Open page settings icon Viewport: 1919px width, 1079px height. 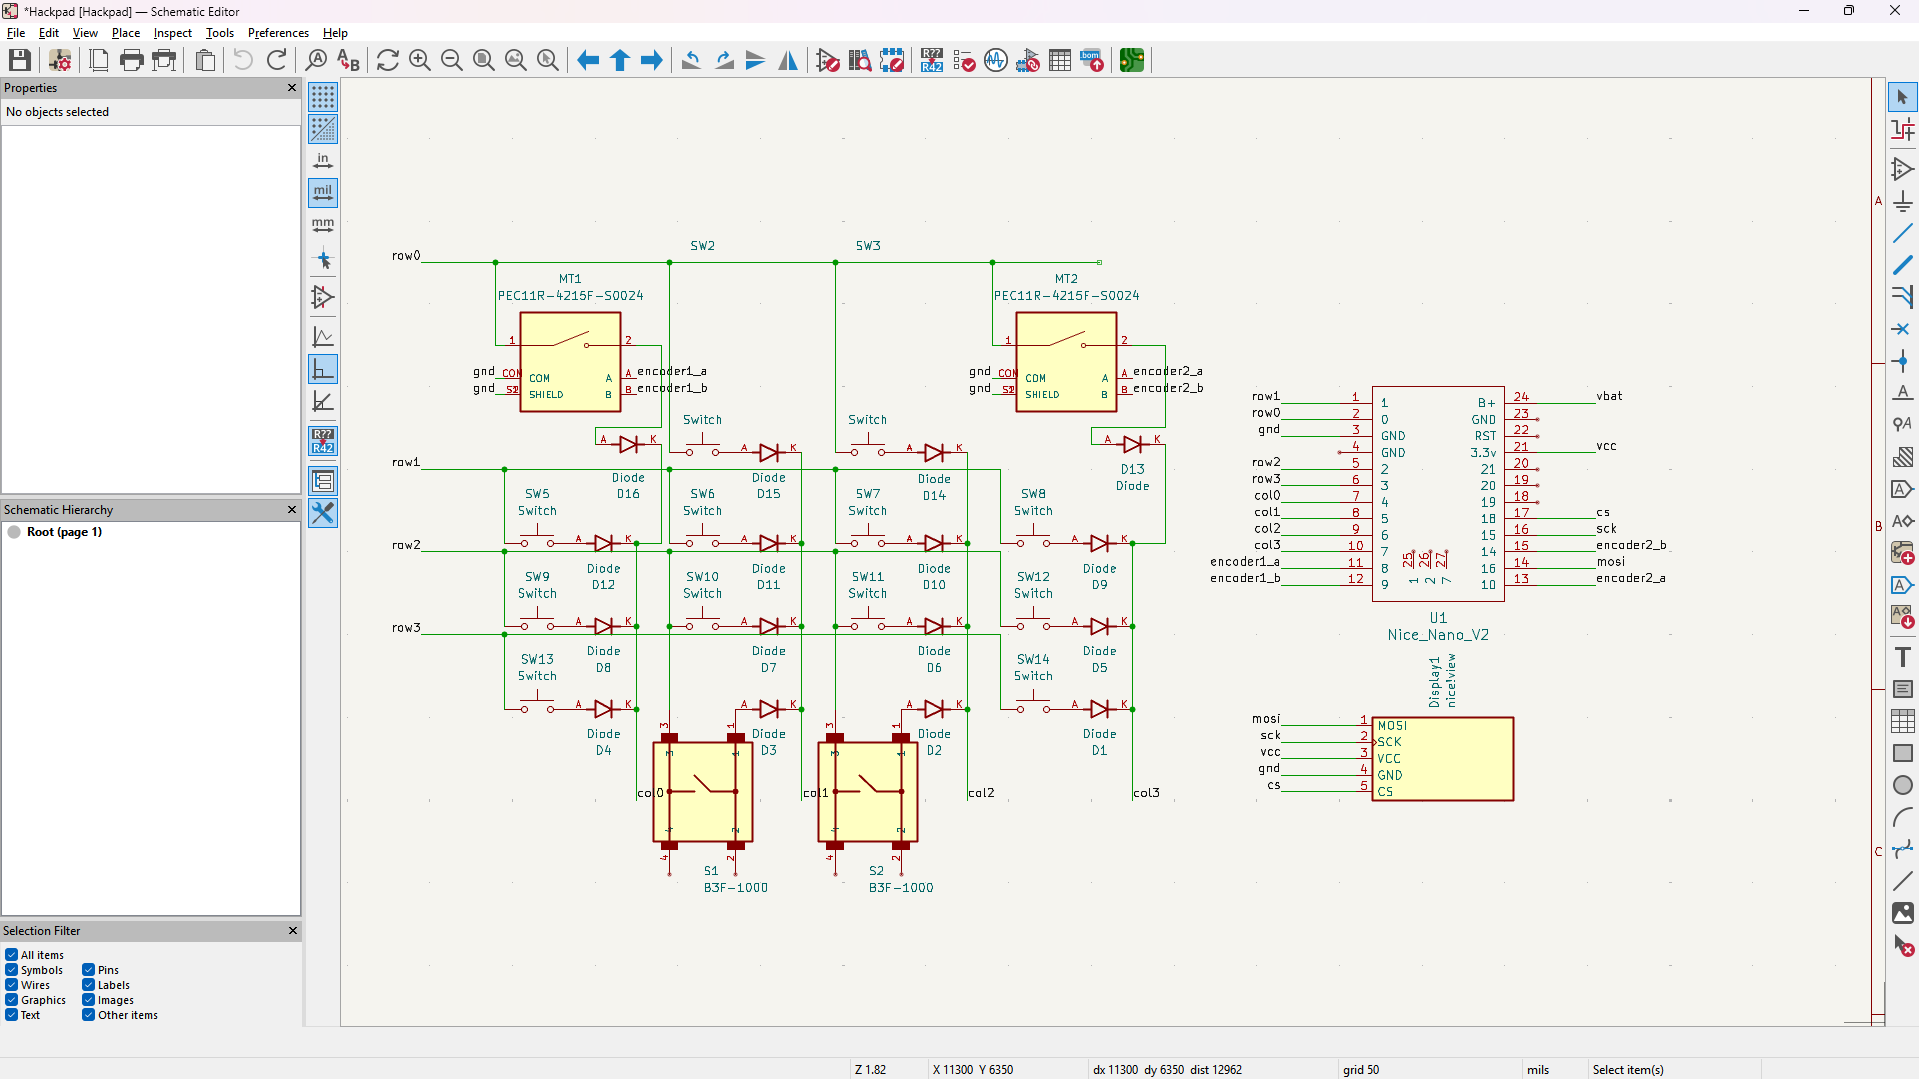click(x=99, y=60)
